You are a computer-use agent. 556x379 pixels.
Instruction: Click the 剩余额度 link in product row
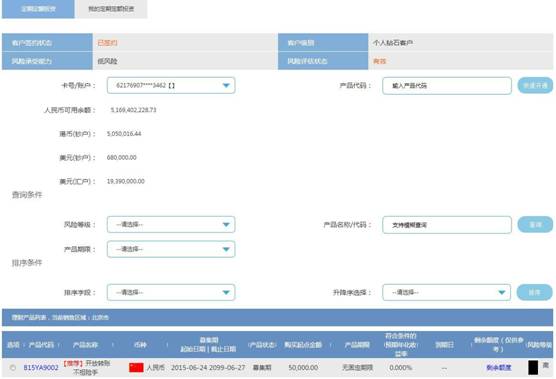click(x=499, y=368)
